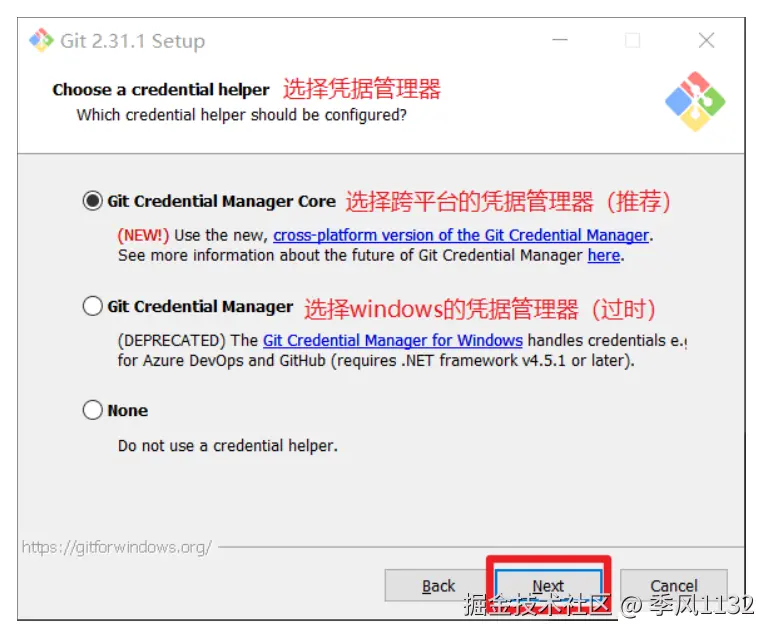Click the "None" label text
This screenshot has height=638, width=774.
pos(127,410)
